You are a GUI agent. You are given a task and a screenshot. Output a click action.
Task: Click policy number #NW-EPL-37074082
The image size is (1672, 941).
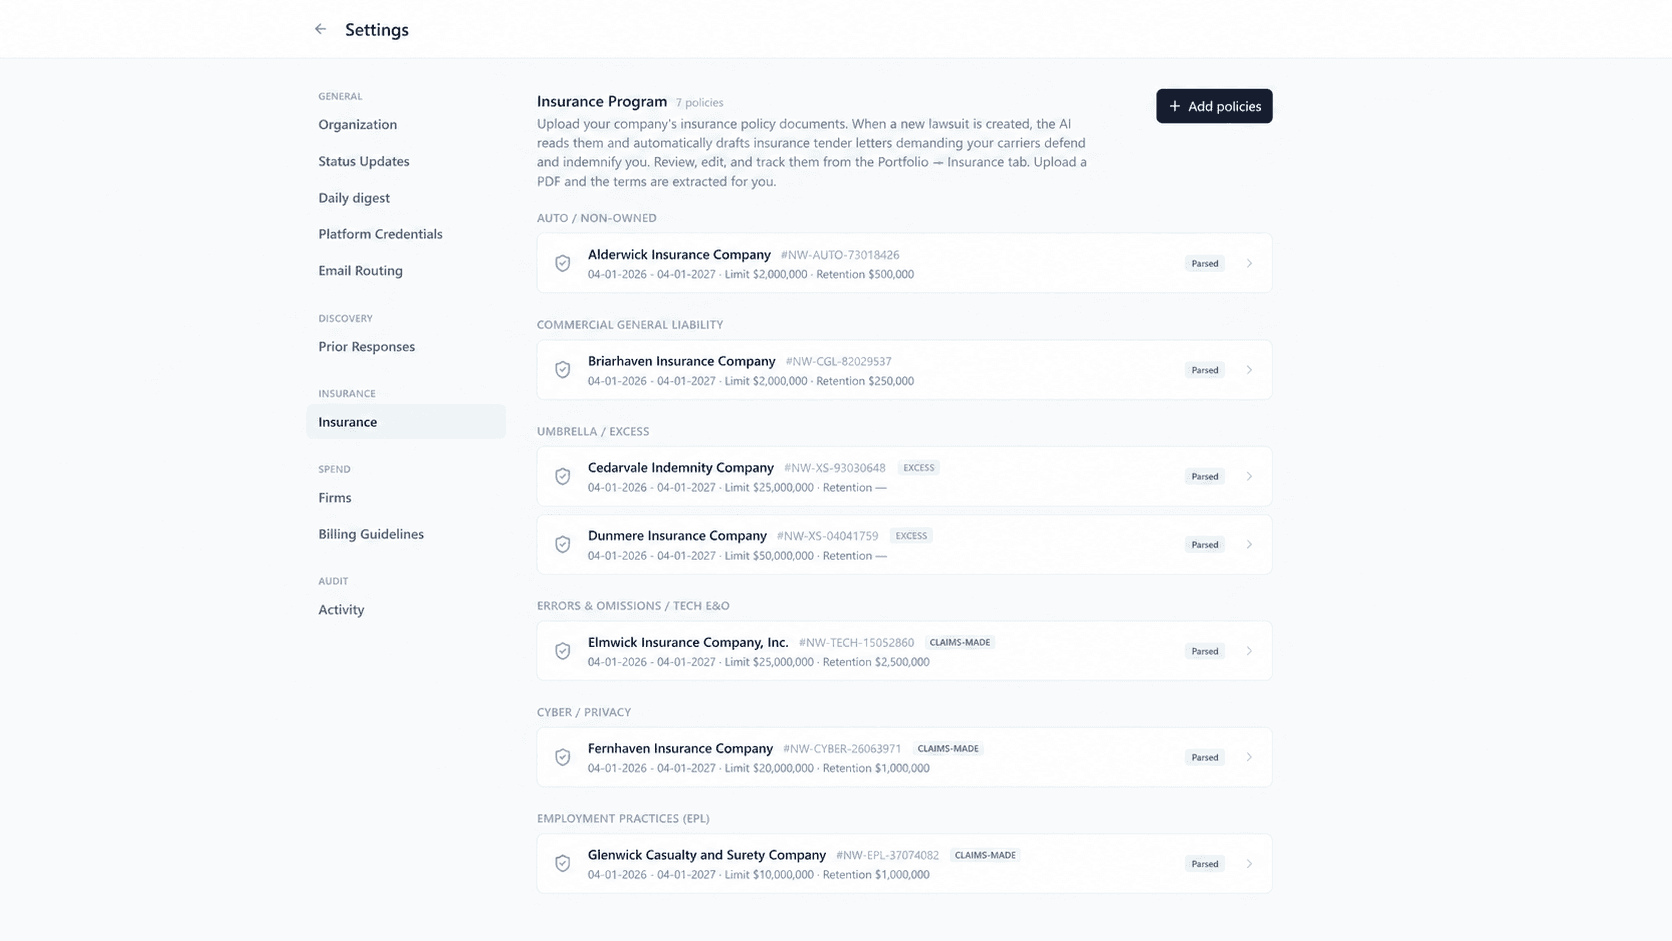887,856
